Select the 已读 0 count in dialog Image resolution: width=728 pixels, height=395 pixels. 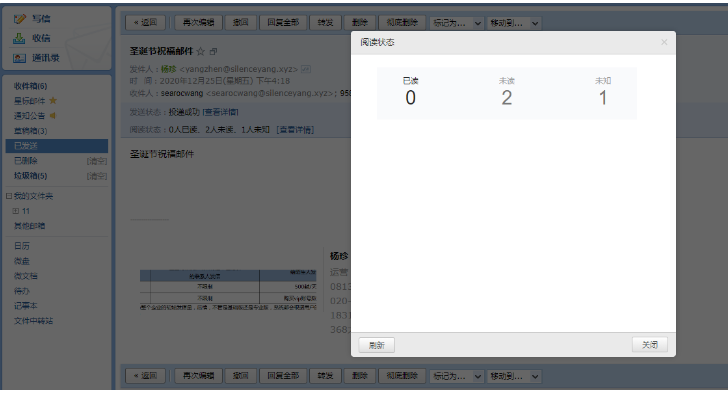point(410,92)
